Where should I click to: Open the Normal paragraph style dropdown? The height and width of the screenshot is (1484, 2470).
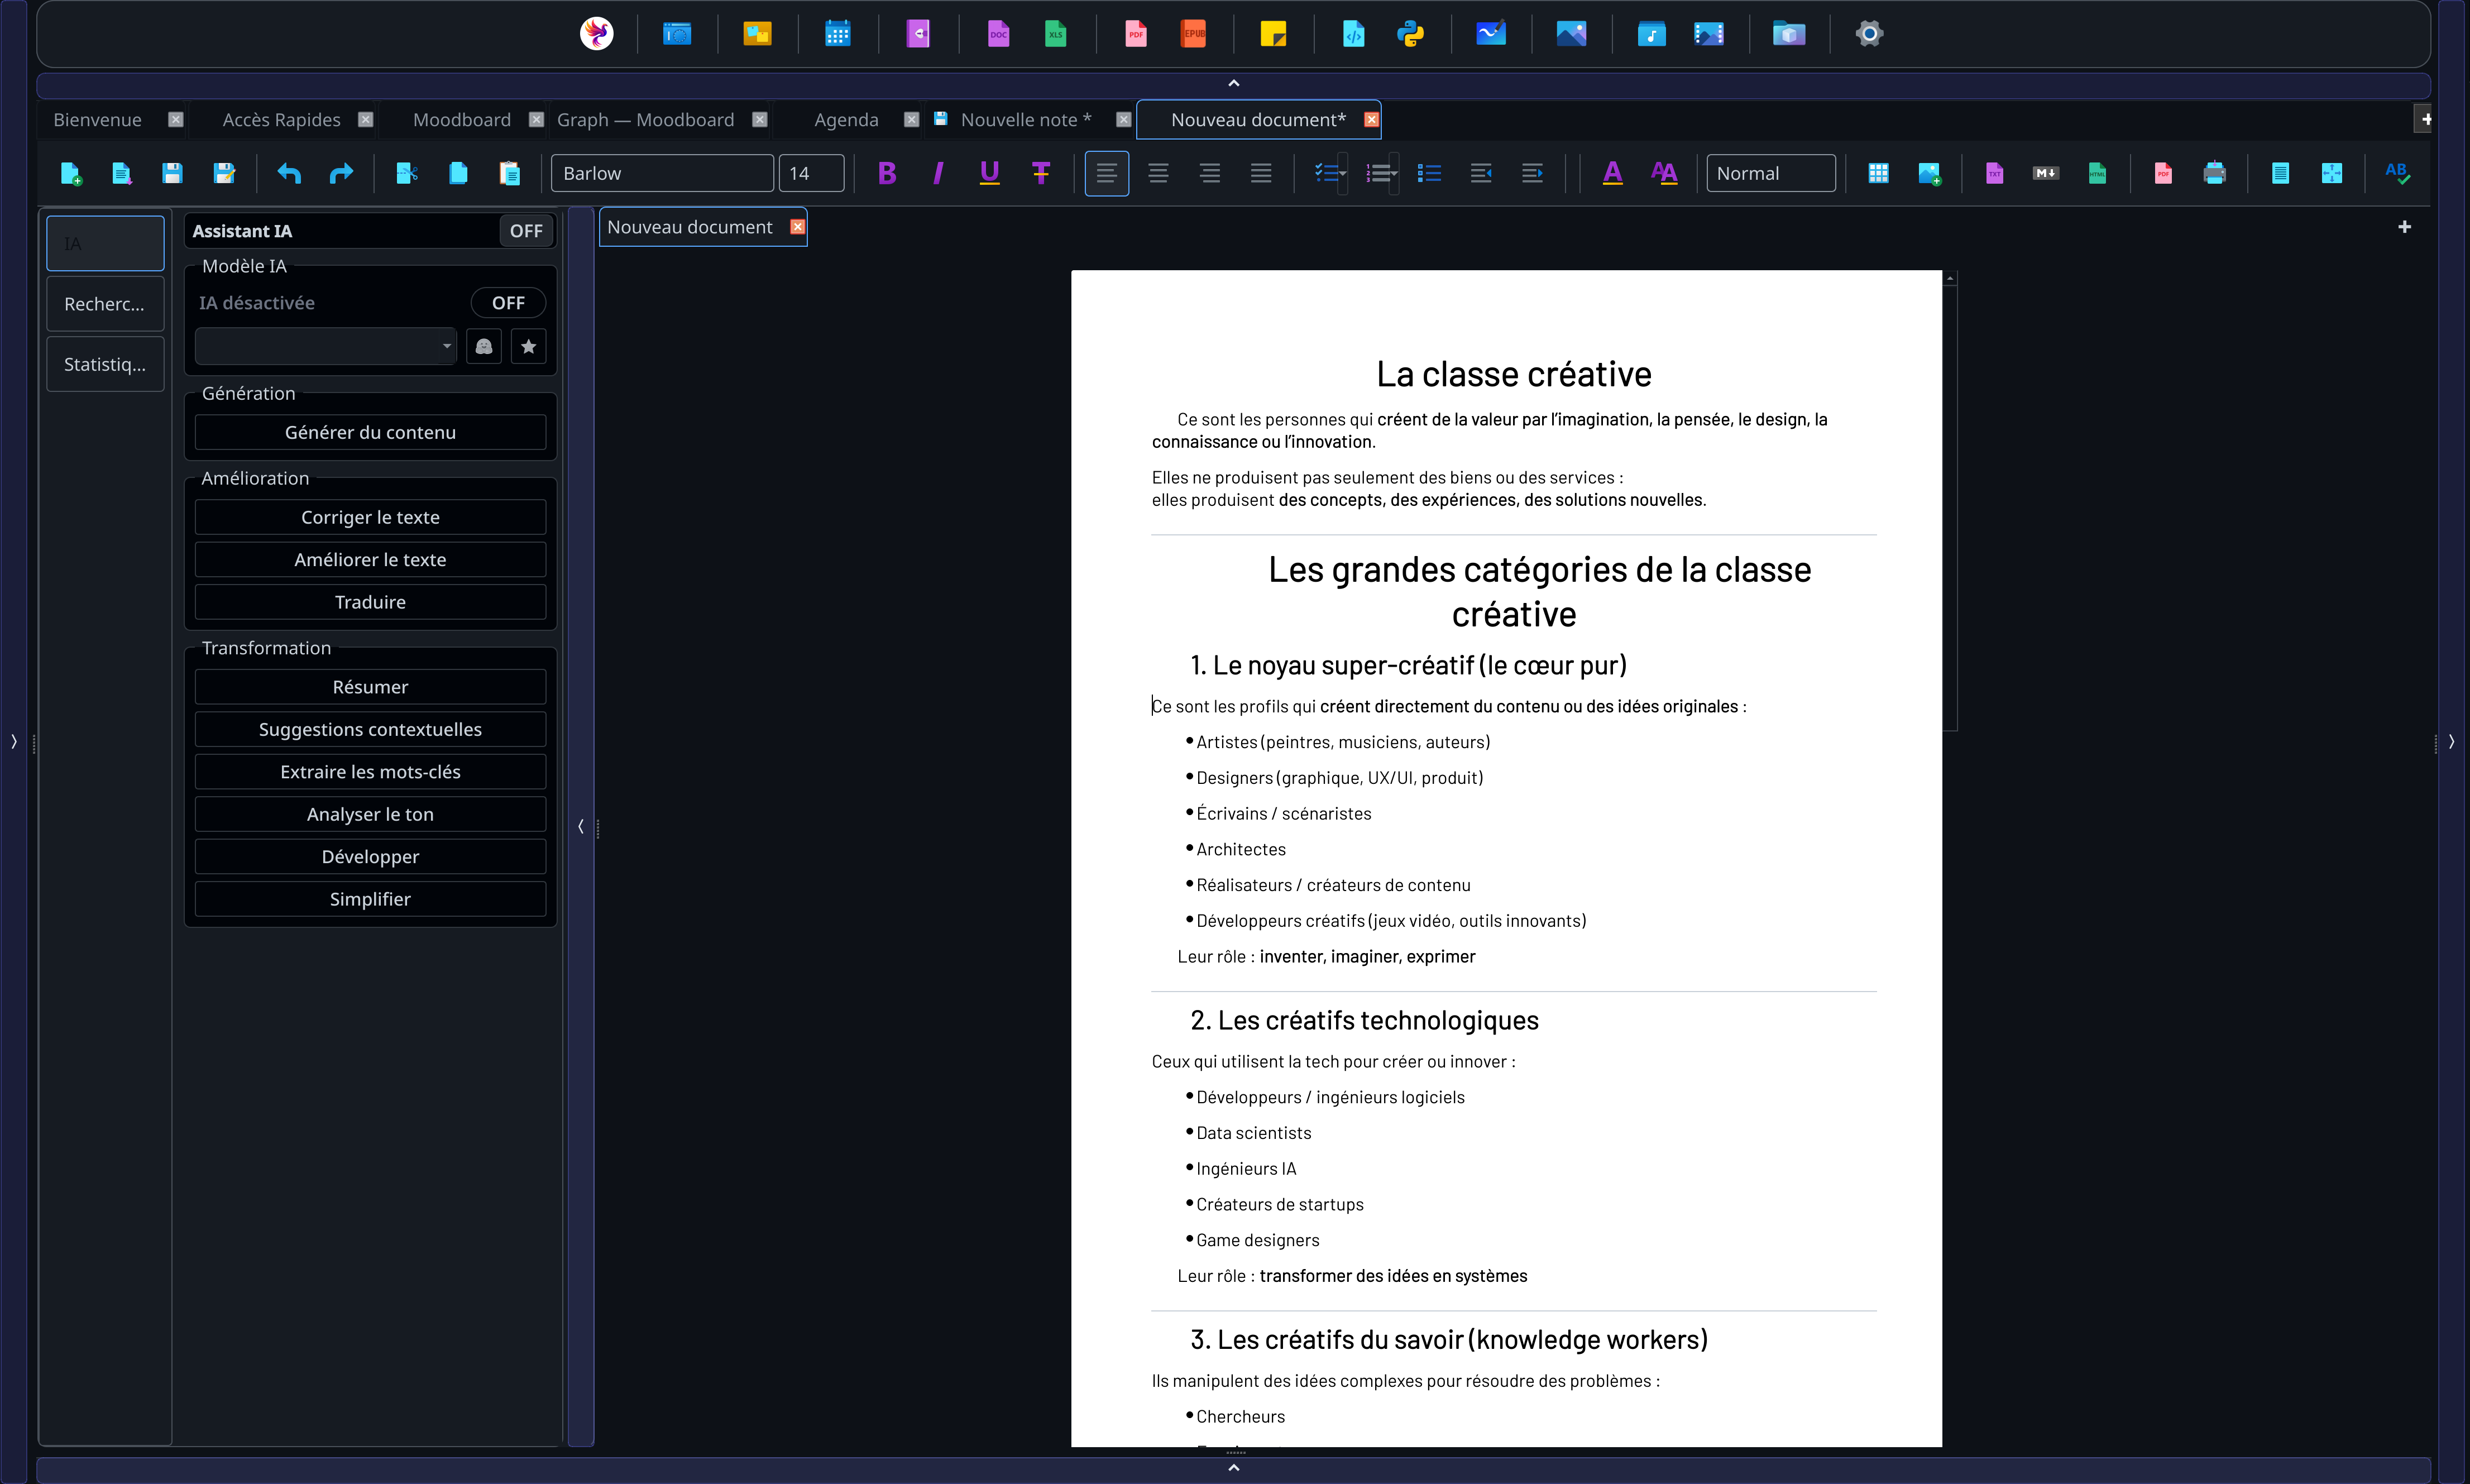1770,174
